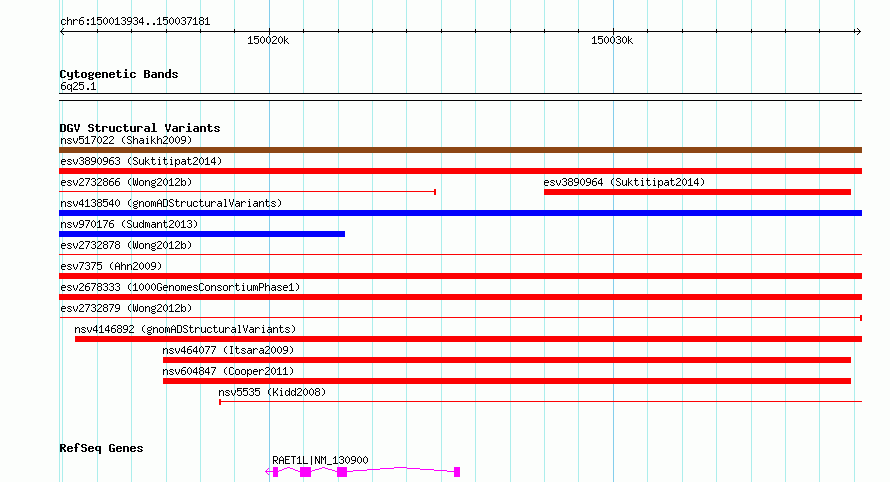
Task: Click the nsv517022 (Shaikh2009) brown variant bar
Action: (460, 150)
